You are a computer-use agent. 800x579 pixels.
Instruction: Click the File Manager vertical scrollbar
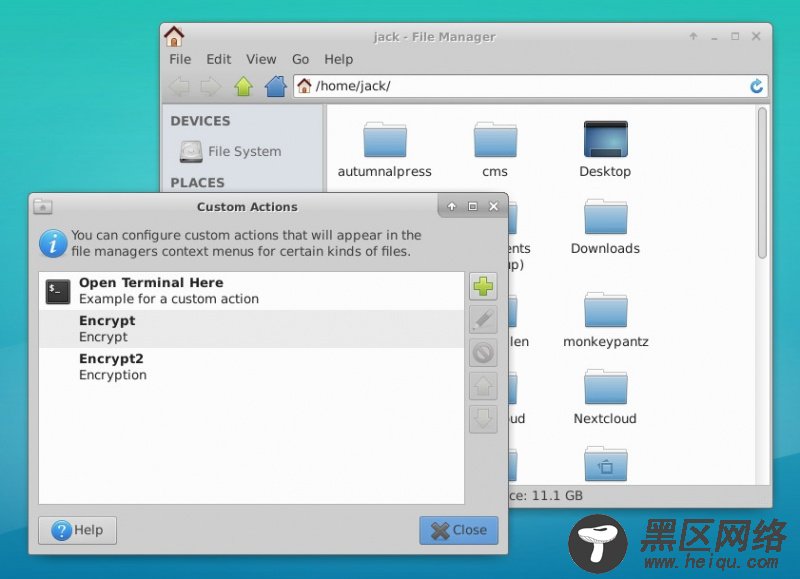click(762, 183)
